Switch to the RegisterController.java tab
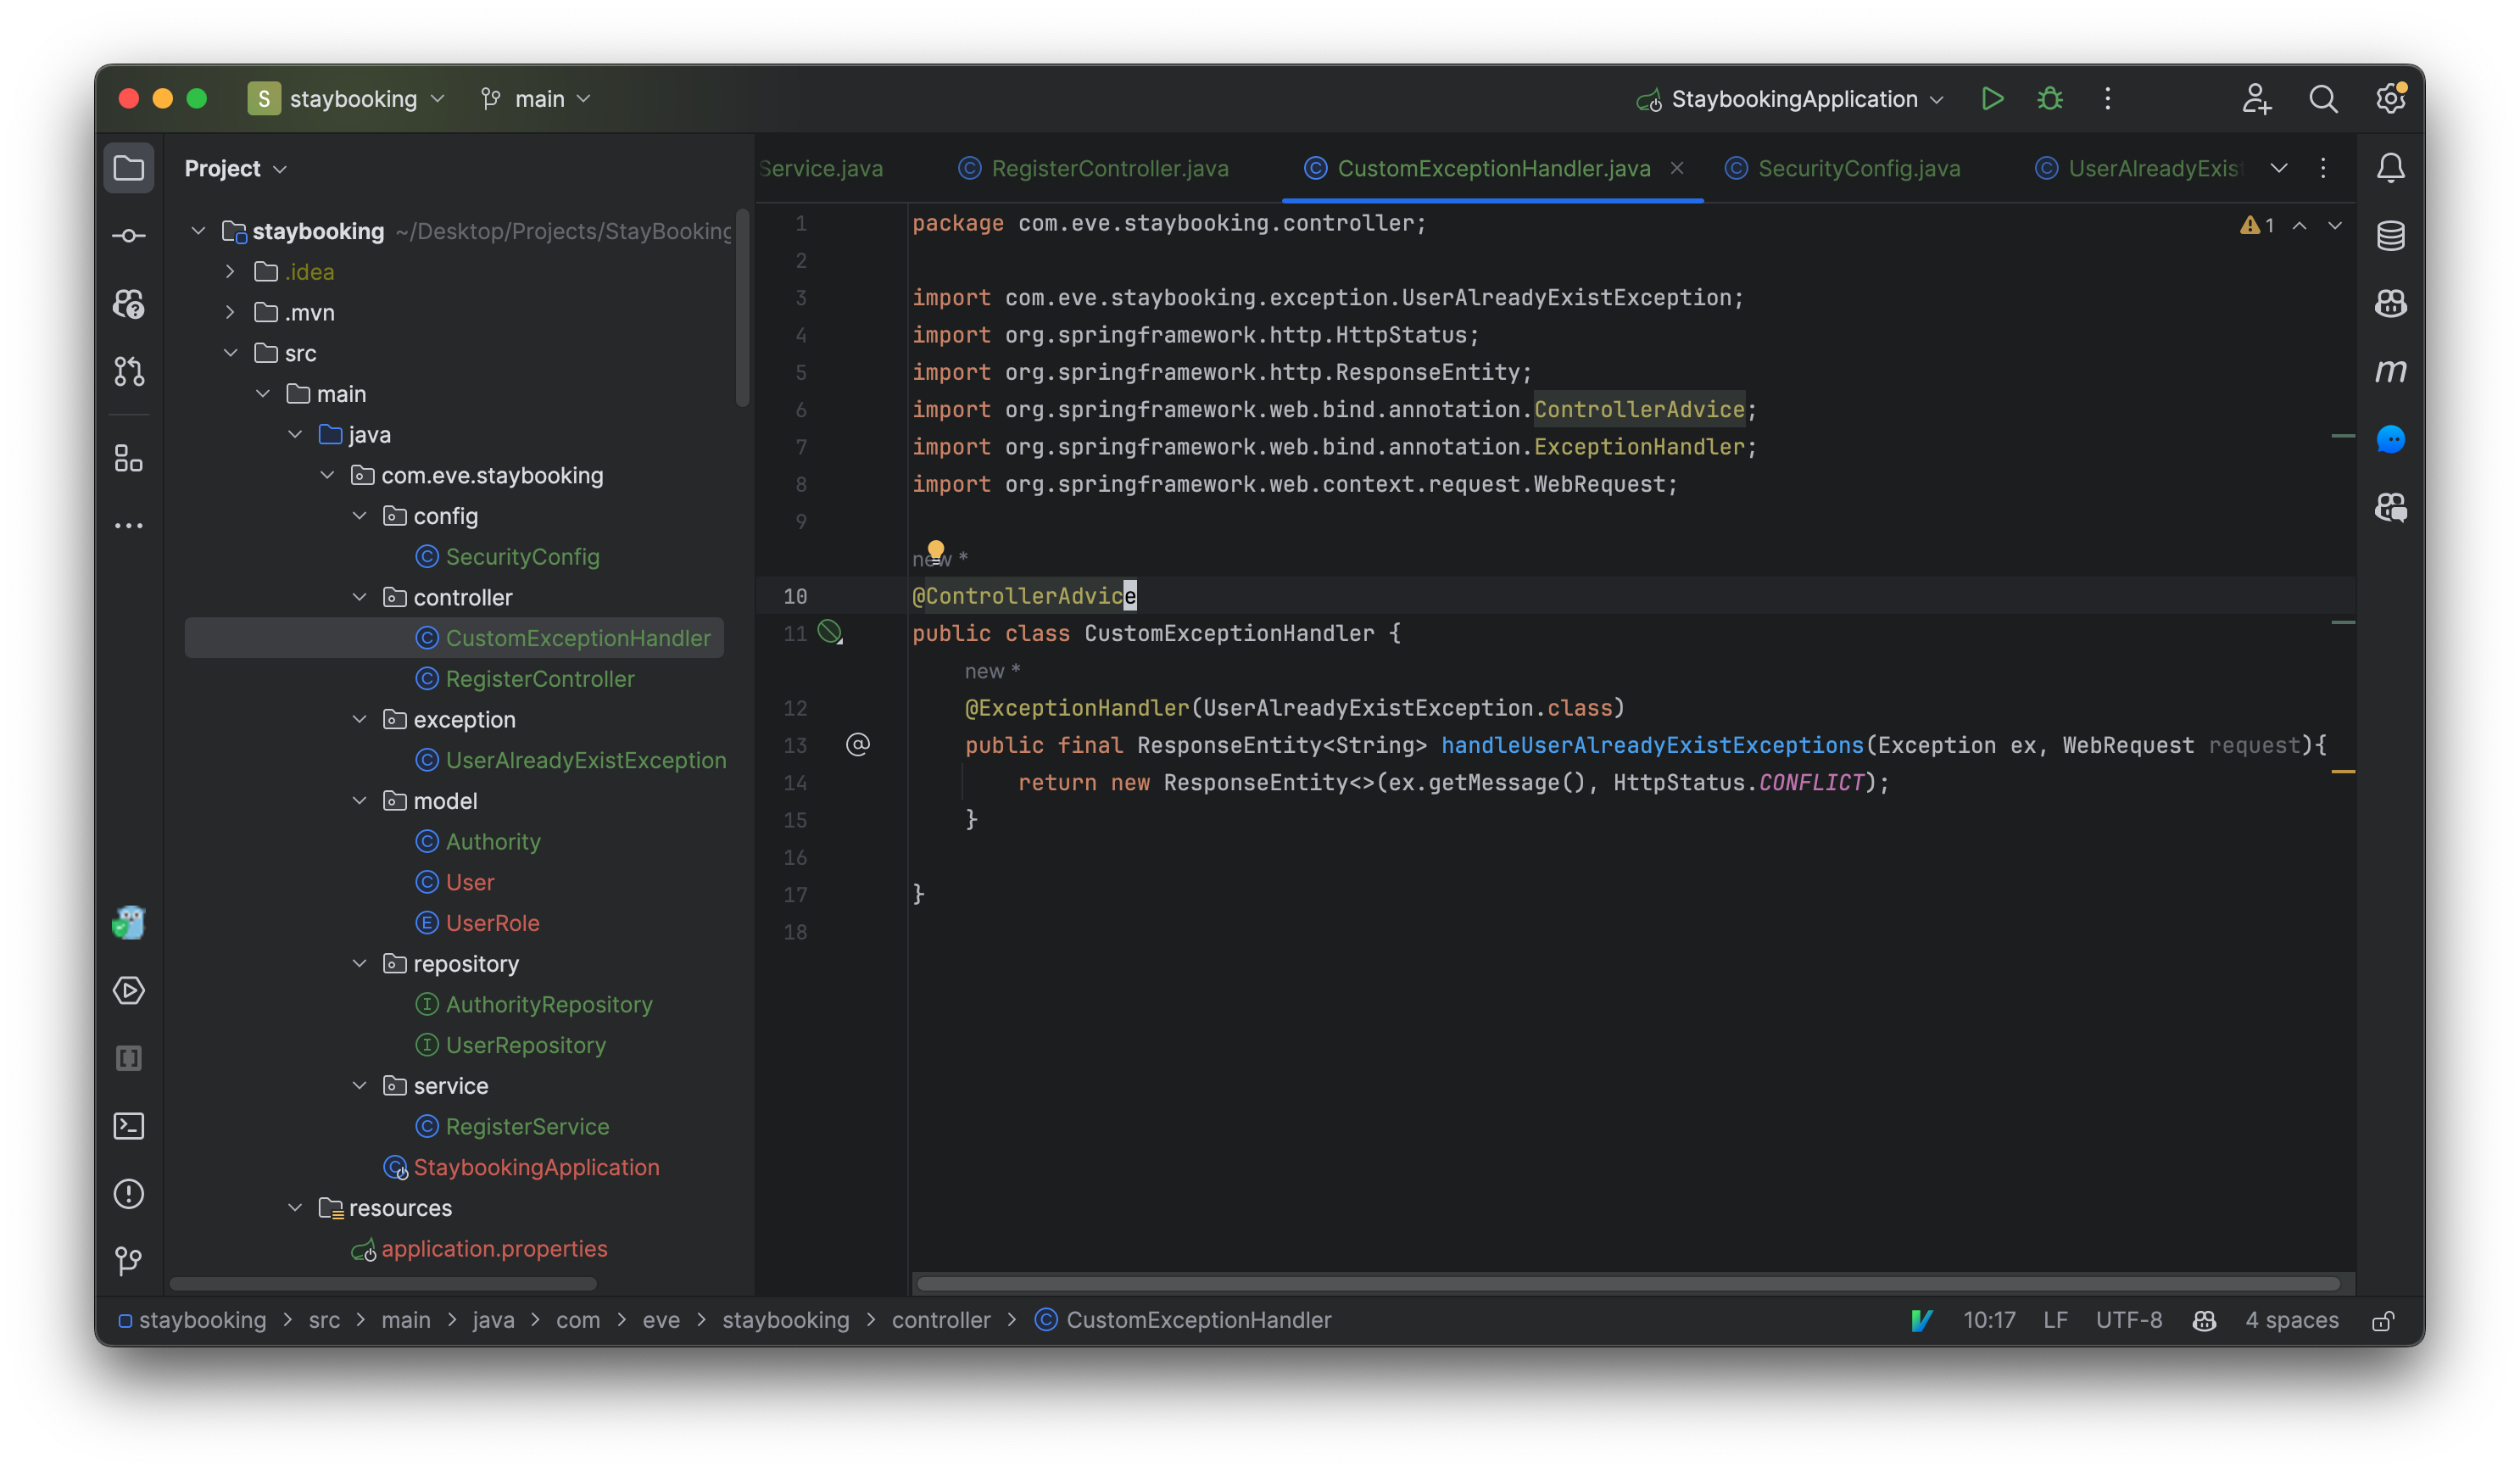This screenshot has width=2520, height=1472. (x=1110, y=168)
